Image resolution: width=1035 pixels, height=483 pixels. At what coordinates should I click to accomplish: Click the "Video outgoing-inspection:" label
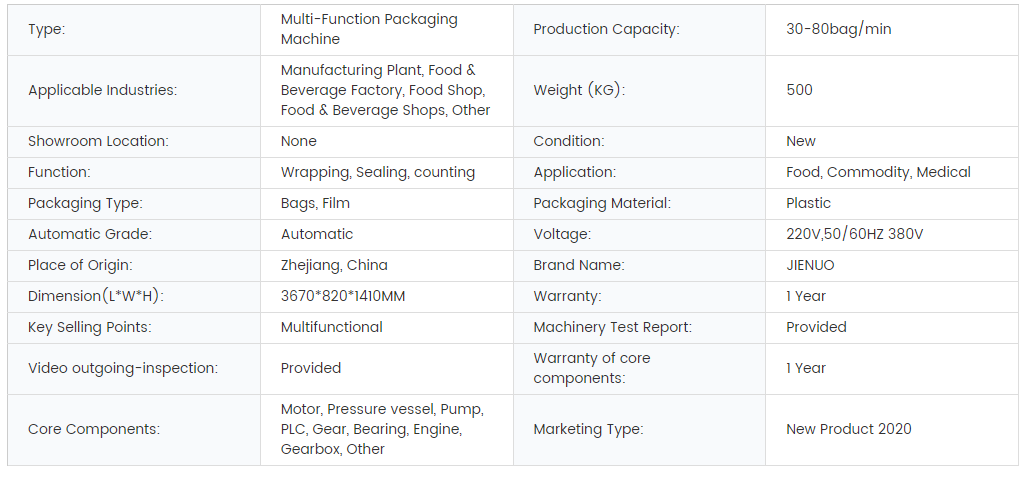(122, 368)
